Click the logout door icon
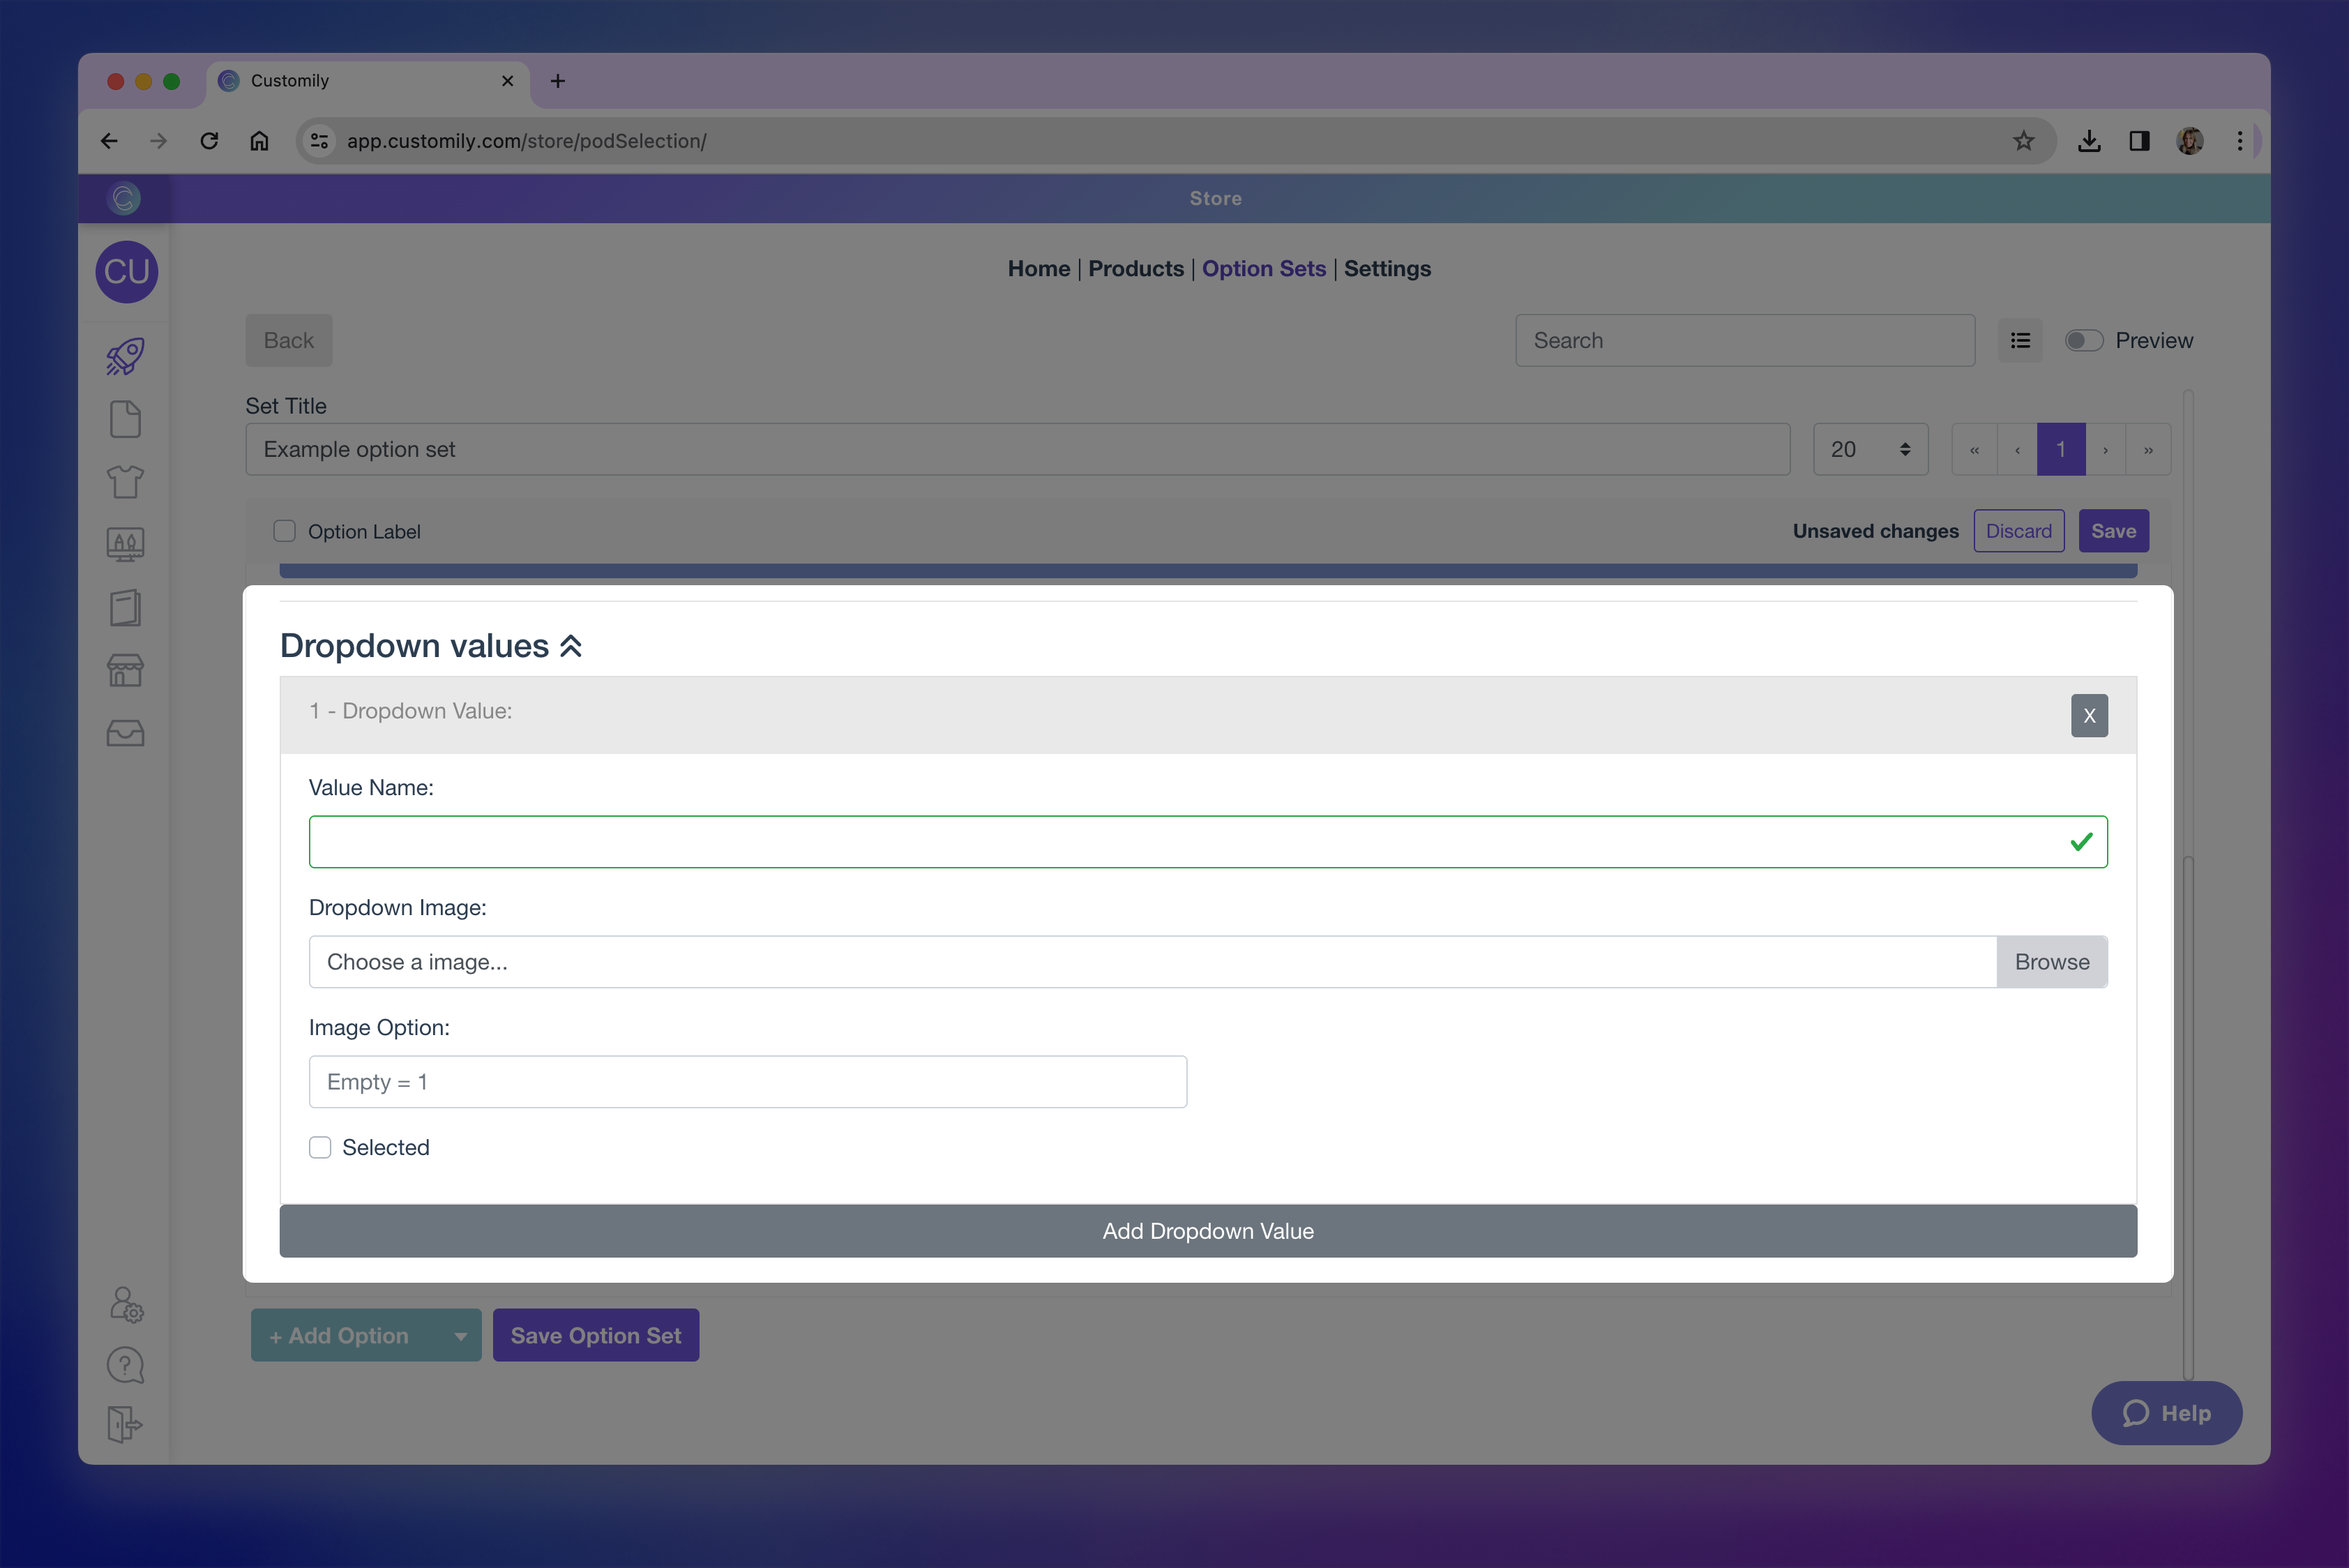The width and height of the screenshot is (2349, 1568). 126,1424
